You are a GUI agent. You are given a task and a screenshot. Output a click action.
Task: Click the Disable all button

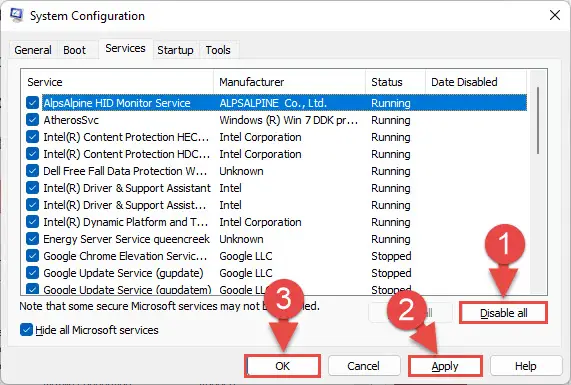(503, 313)
